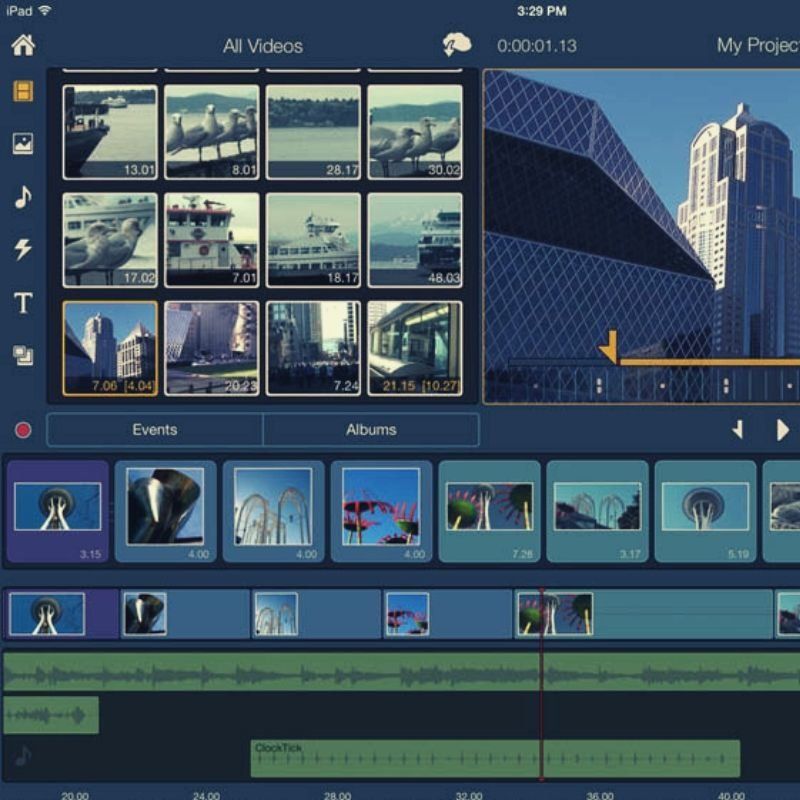Tap the cloud import icon

point(457,45)
